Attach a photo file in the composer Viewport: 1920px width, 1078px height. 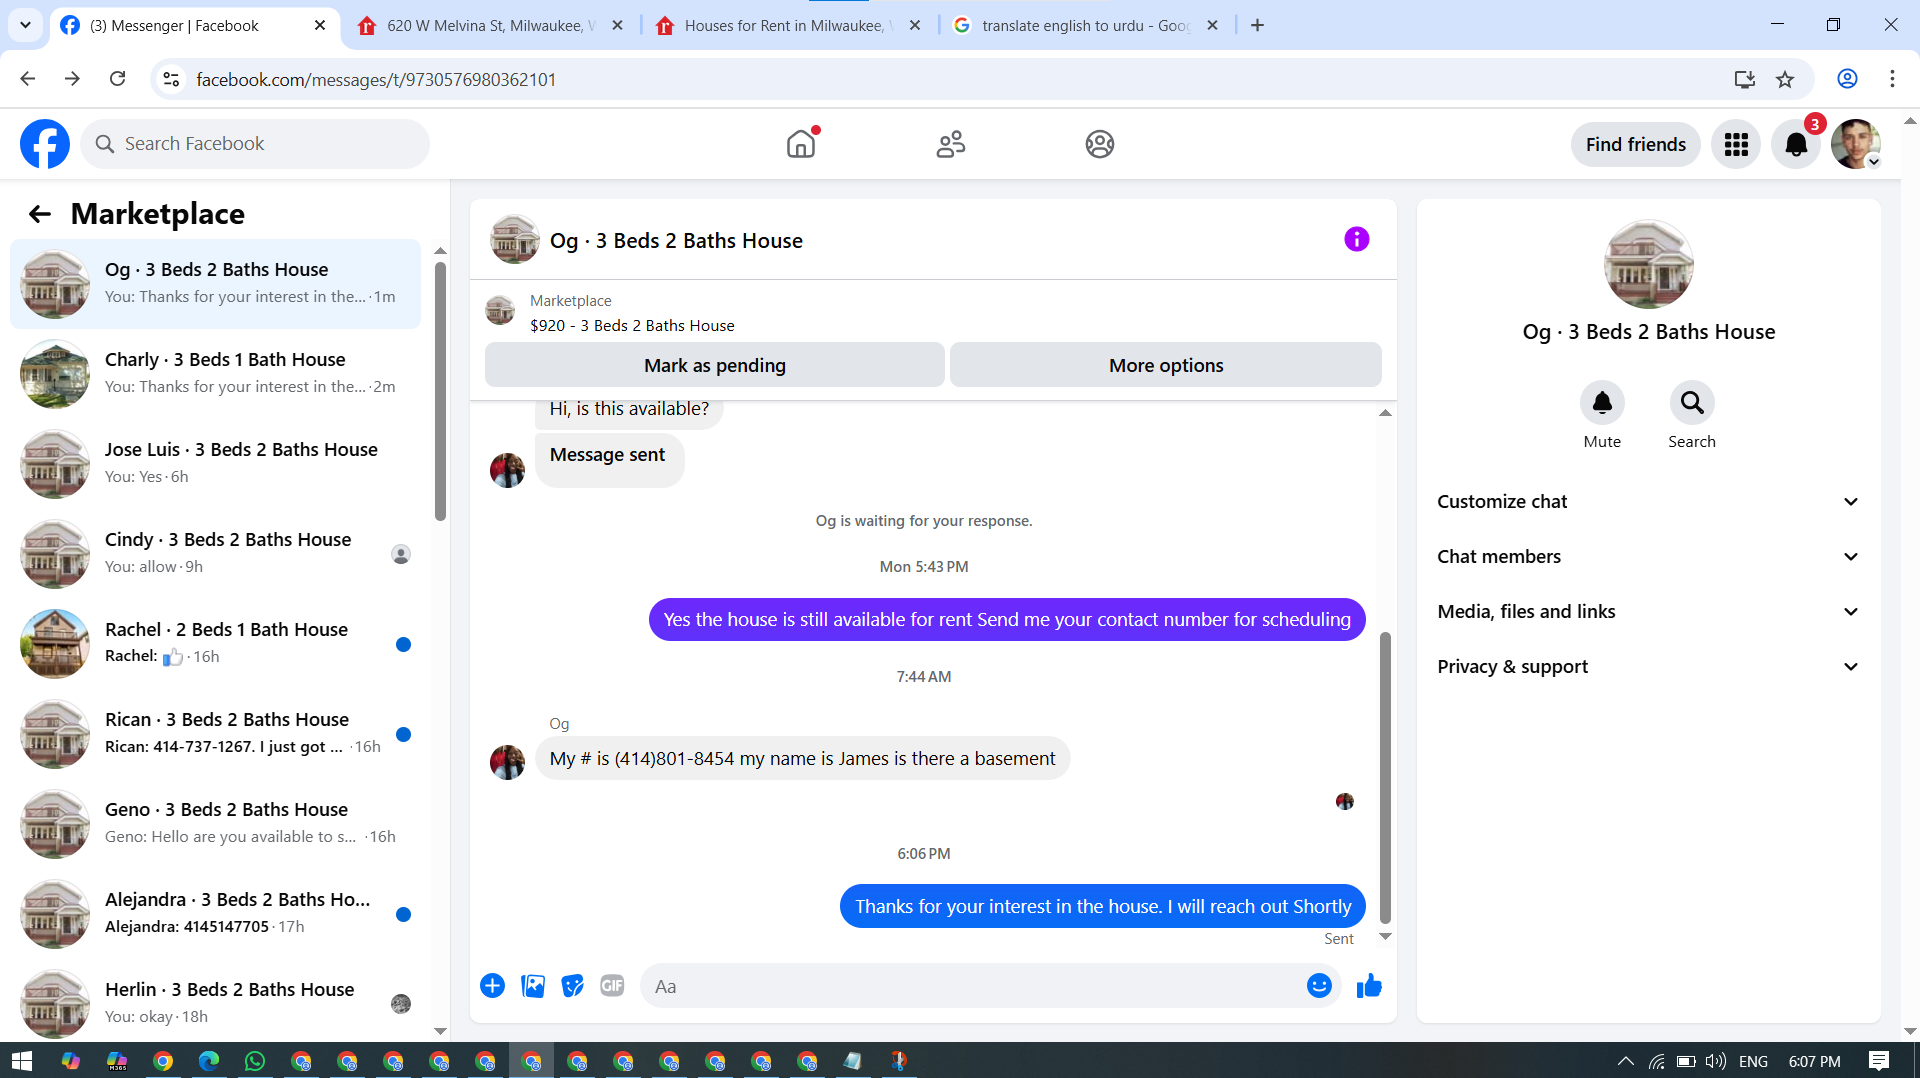point(533,986)
